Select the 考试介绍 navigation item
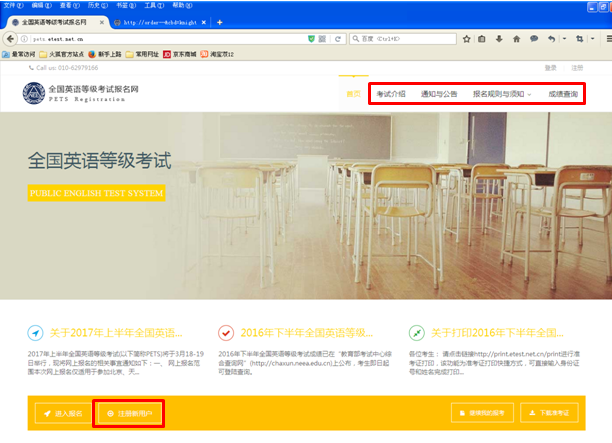 [391, 94]
